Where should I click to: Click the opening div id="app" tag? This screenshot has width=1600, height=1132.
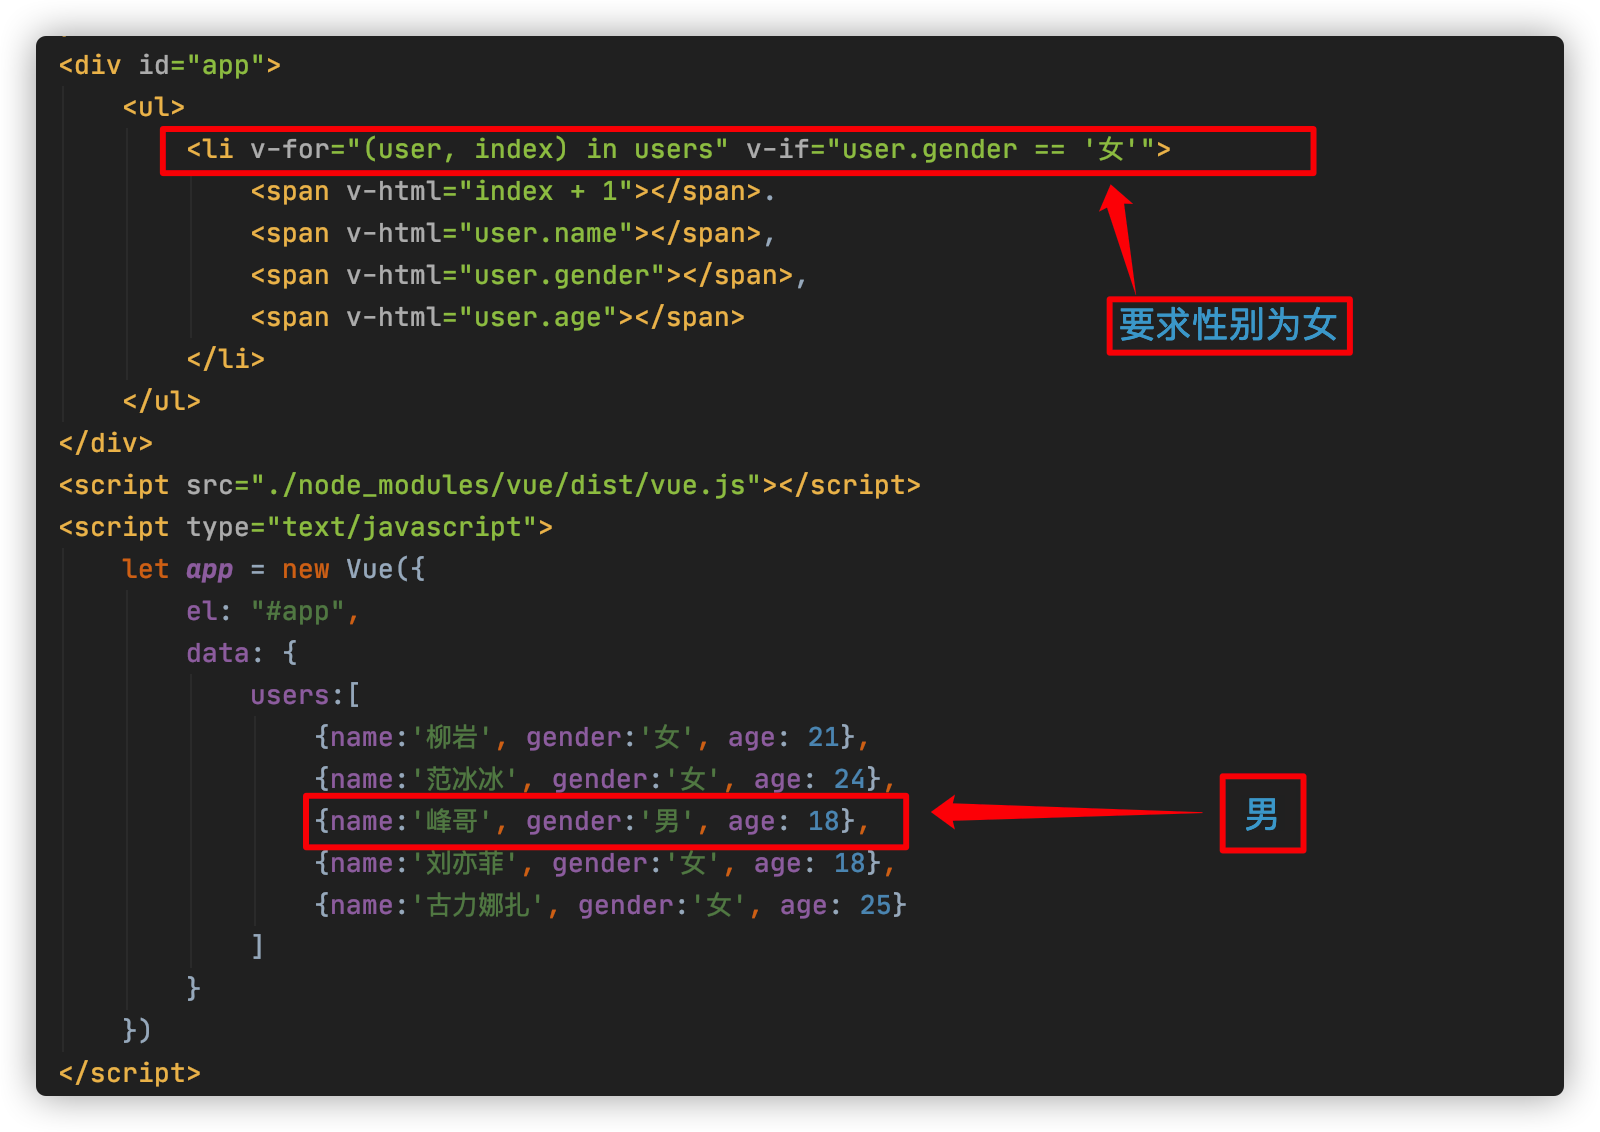(x=170, y=65)
